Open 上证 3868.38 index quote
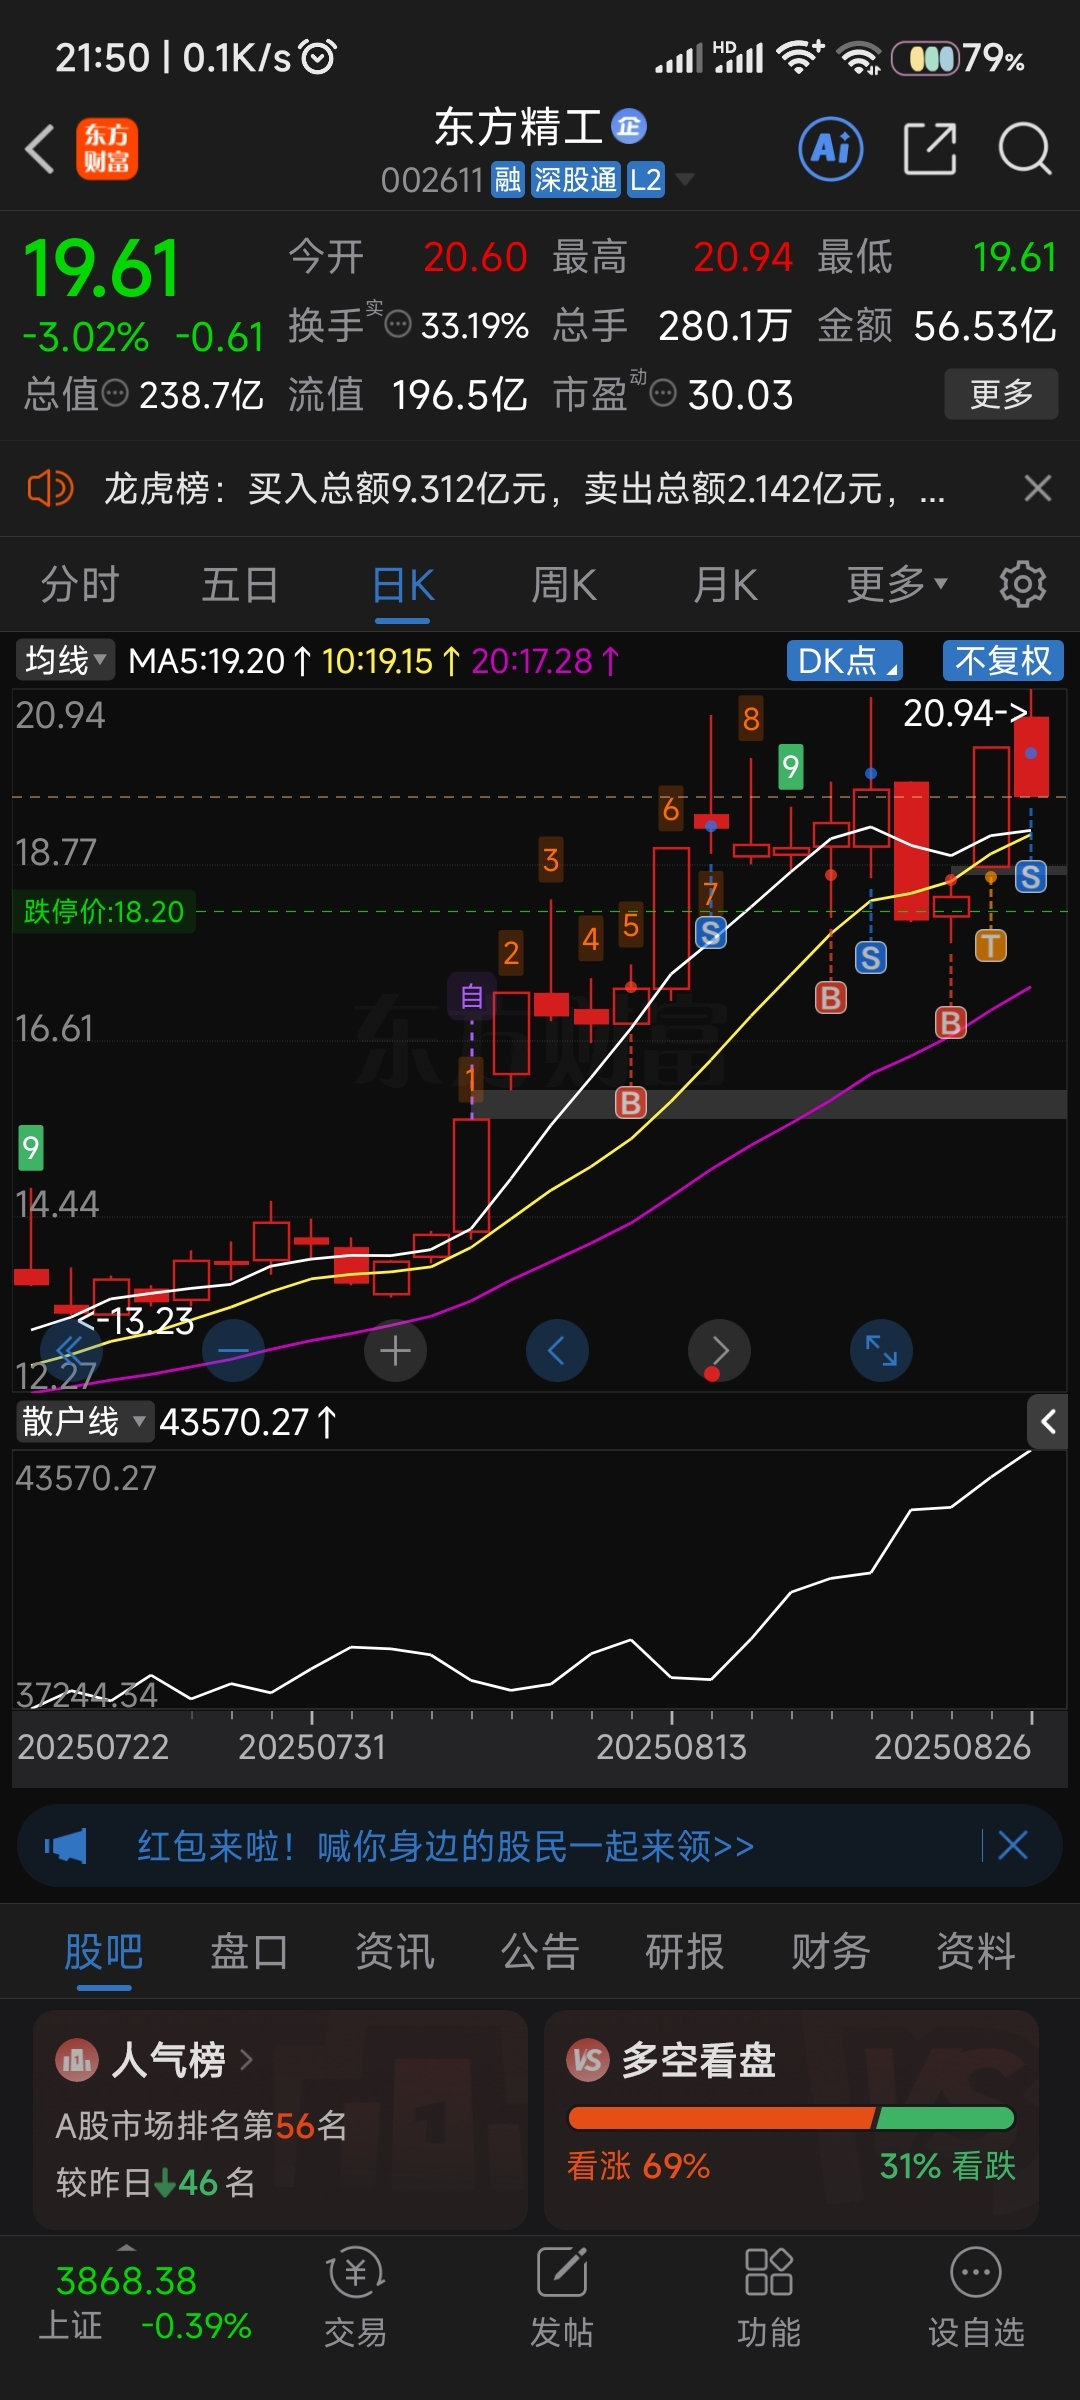1080x2400 pixels. (x=145, y=2303)
